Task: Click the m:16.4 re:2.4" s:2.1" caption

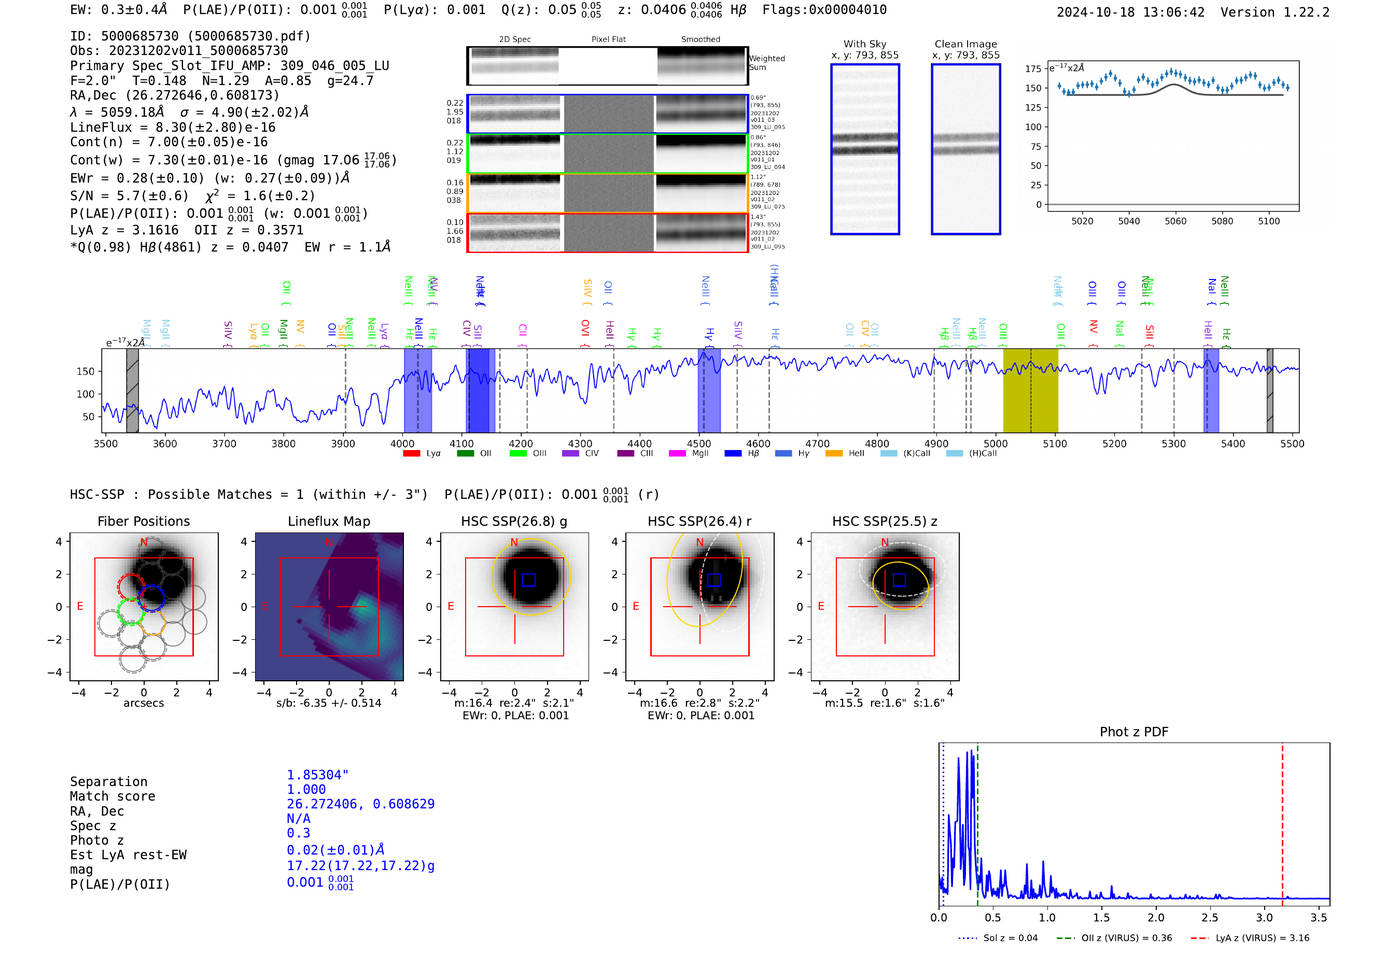Action: click(x=514, y=703)
